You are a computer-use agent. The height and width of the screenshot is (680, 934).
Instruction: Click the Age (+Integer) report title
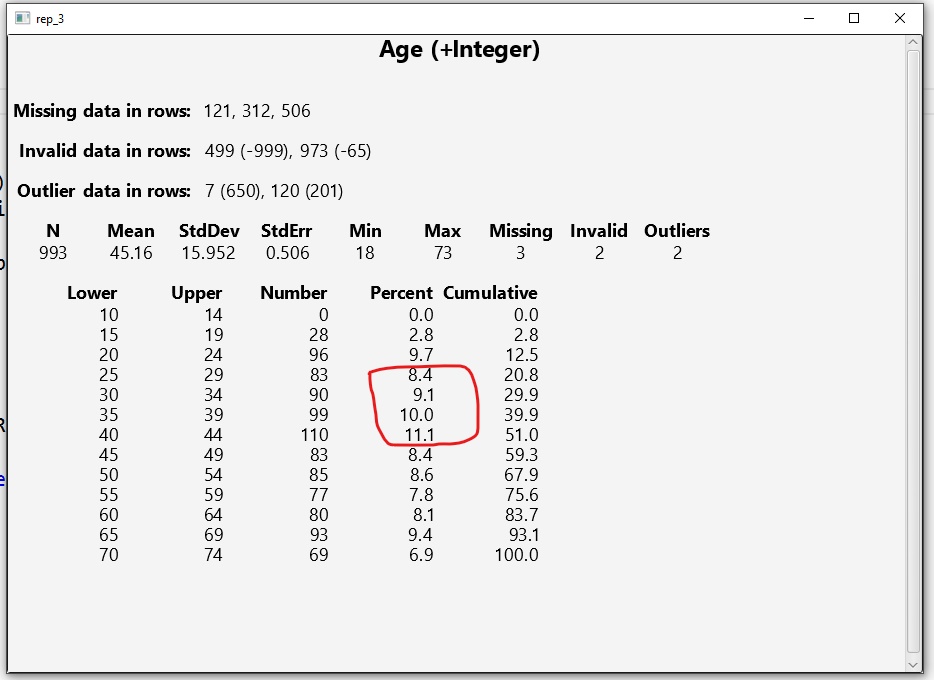click(458, 48)
